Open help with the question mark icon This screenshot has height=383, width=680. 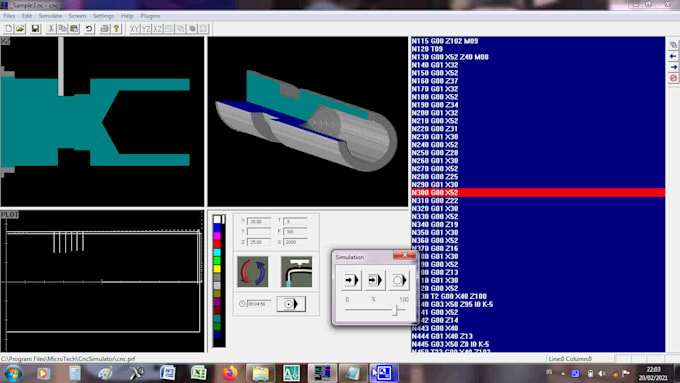click(116, 29)
